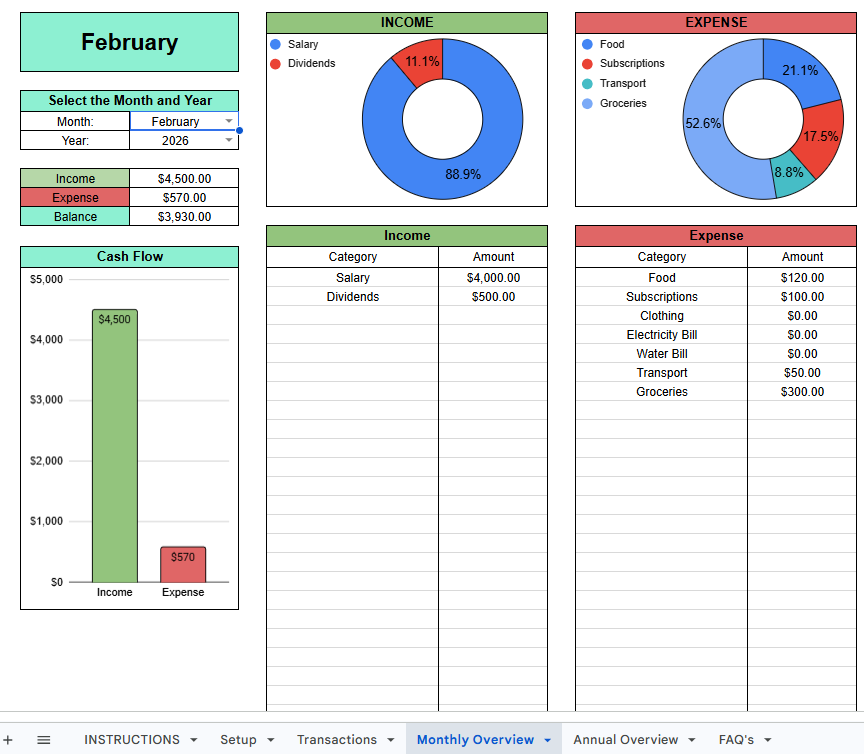Image resolution: width=864 pixels, height=754 pixels.
Task: Click the EXPENSE chart title bar
Action: coord(716,23)
